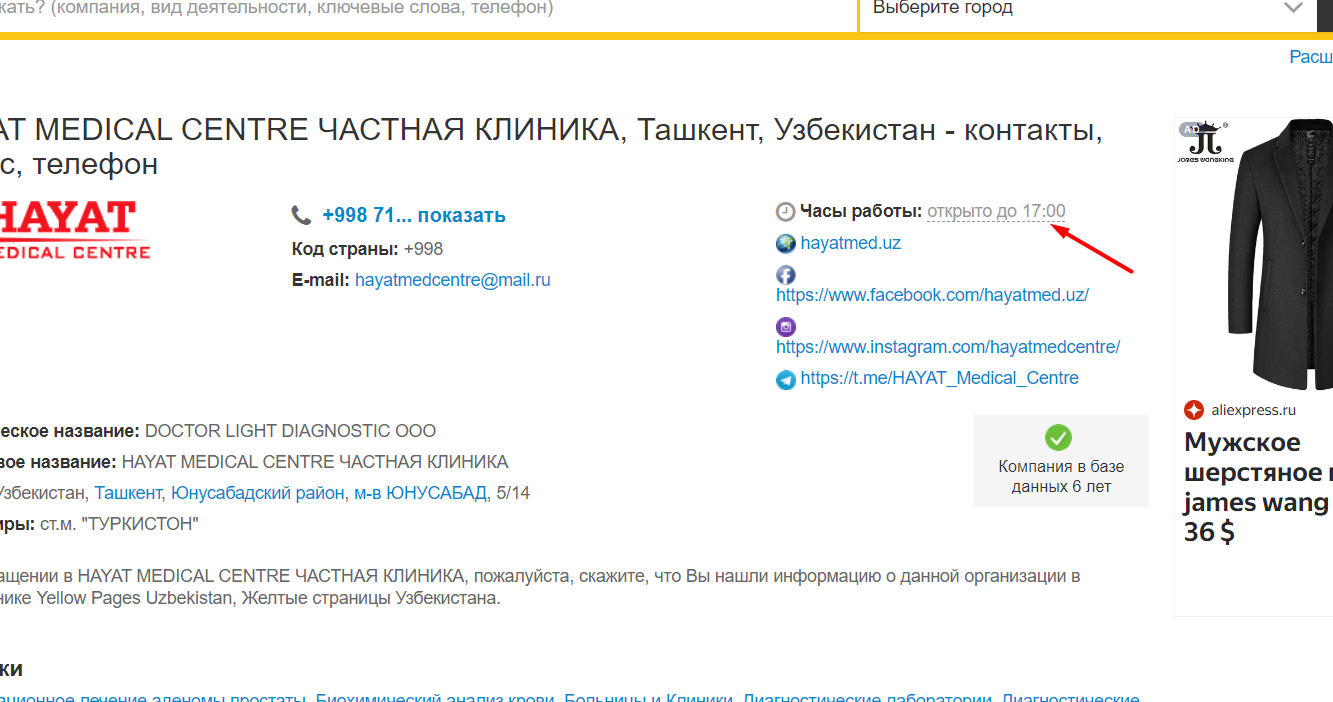Show the full phone number +998 71
This screenshot has height=702, width=1333.
[x=414, y=215]
